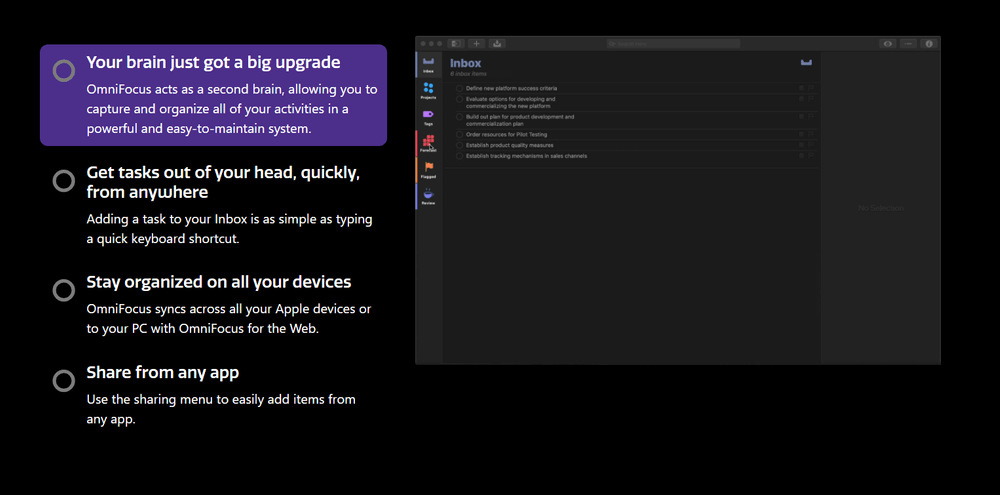Viewport: 1000px width, 495px height.
Task: Select 'Establish tracking mechanisms in sales channels' text
Action: coord(526,156)
